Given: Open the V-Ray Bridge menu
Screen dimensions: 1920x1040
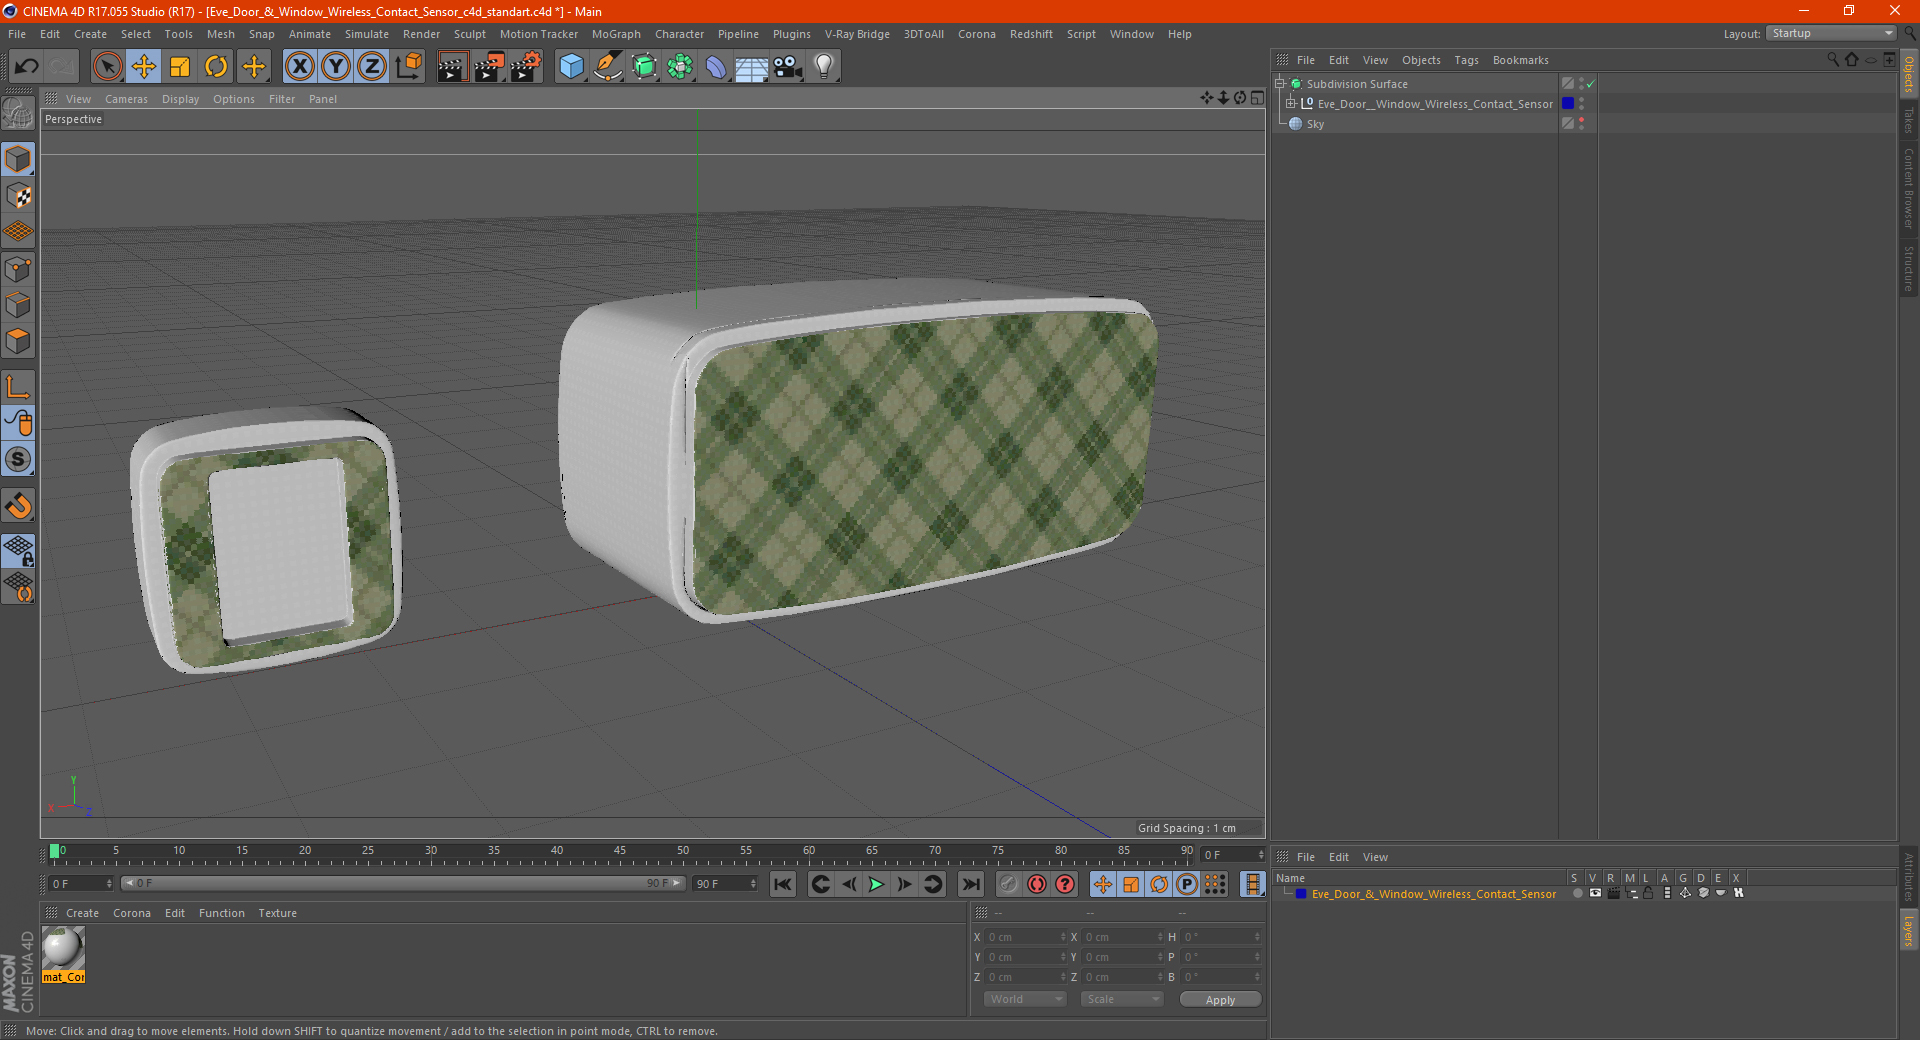Looking at the screenshot, I should (x=857, y=34).
